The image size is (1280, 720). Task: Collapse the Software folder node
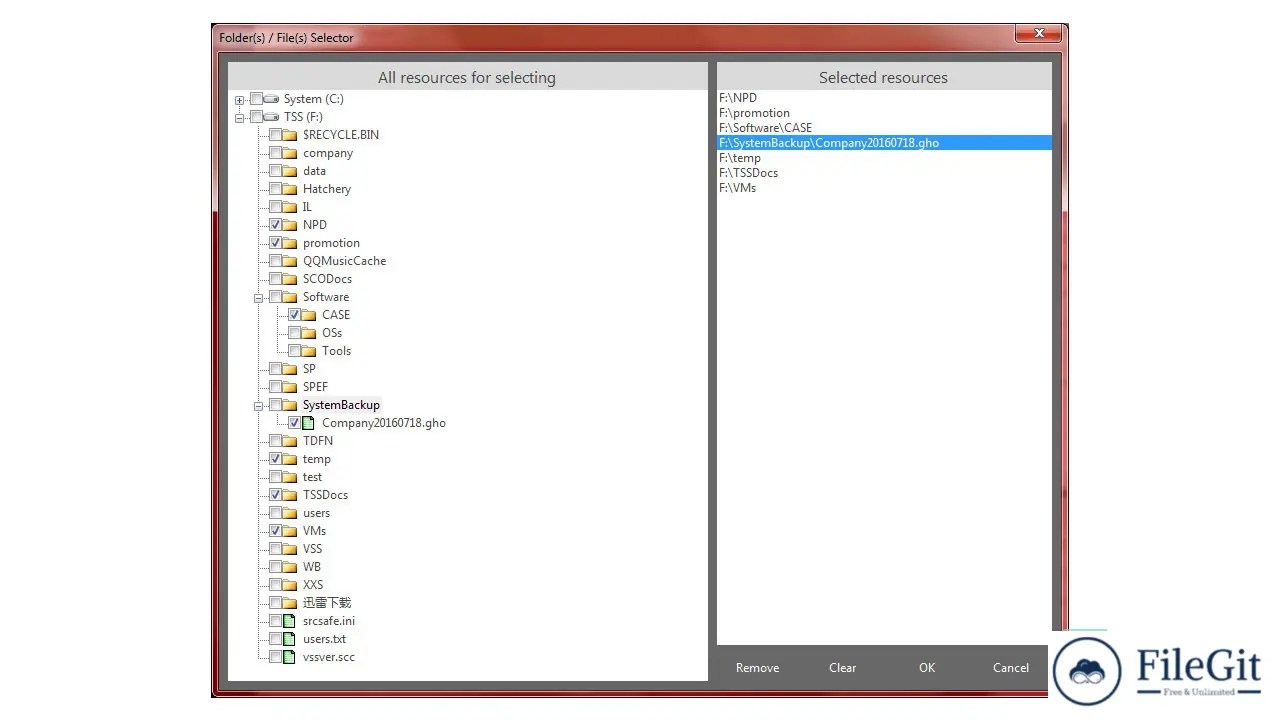258,298
